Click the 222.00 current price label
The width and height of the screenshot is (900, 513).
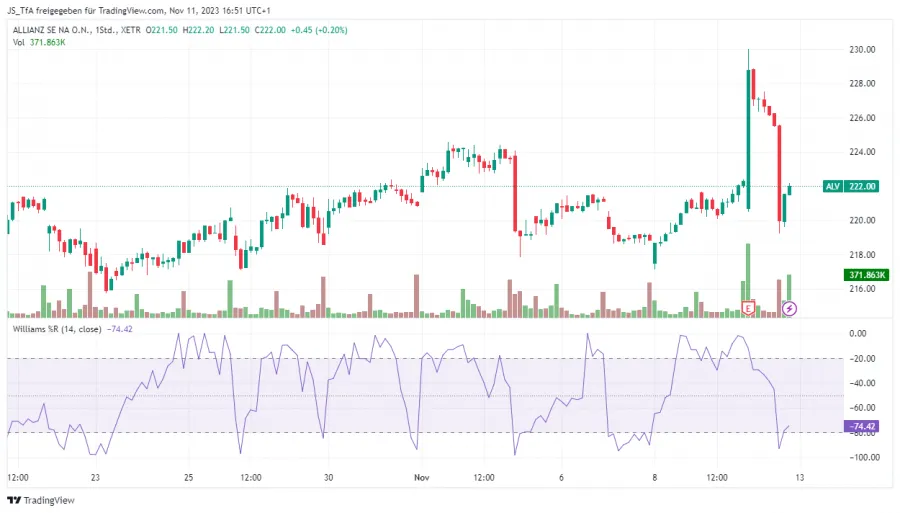tap(862, 186)
